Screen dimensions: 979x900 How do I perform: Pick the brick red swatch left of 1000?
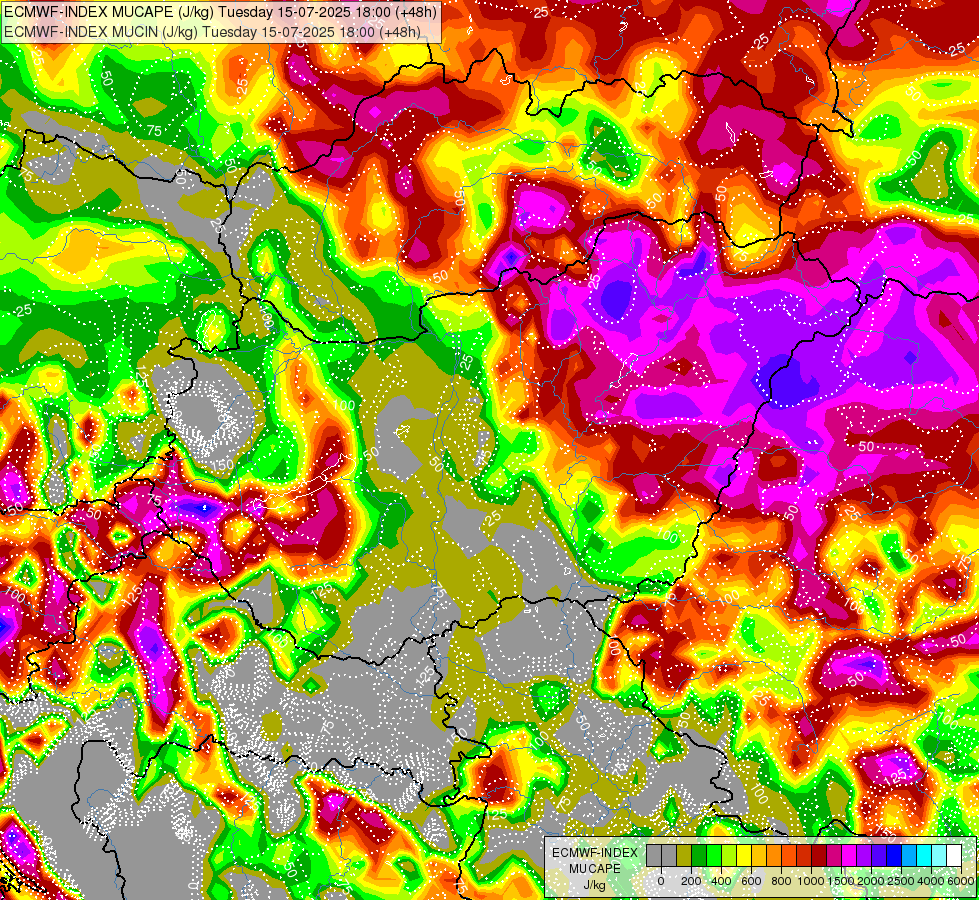point(804,855)
